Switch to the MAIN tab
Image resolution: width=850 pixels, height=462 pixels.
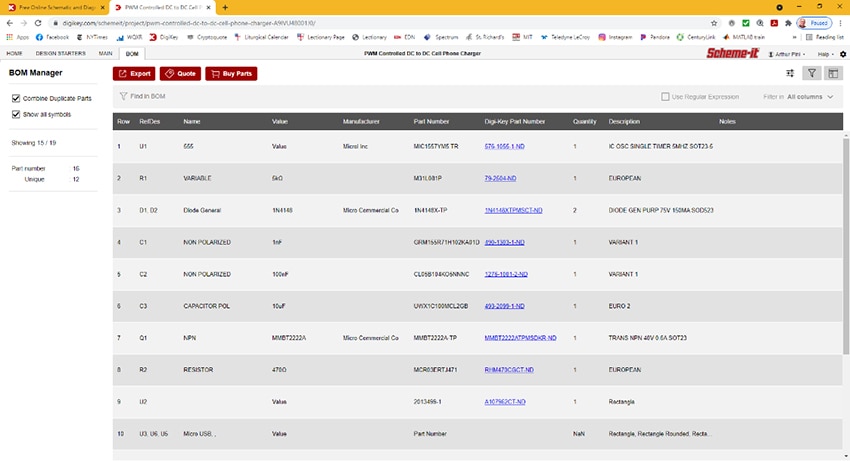tap(105, 53)
